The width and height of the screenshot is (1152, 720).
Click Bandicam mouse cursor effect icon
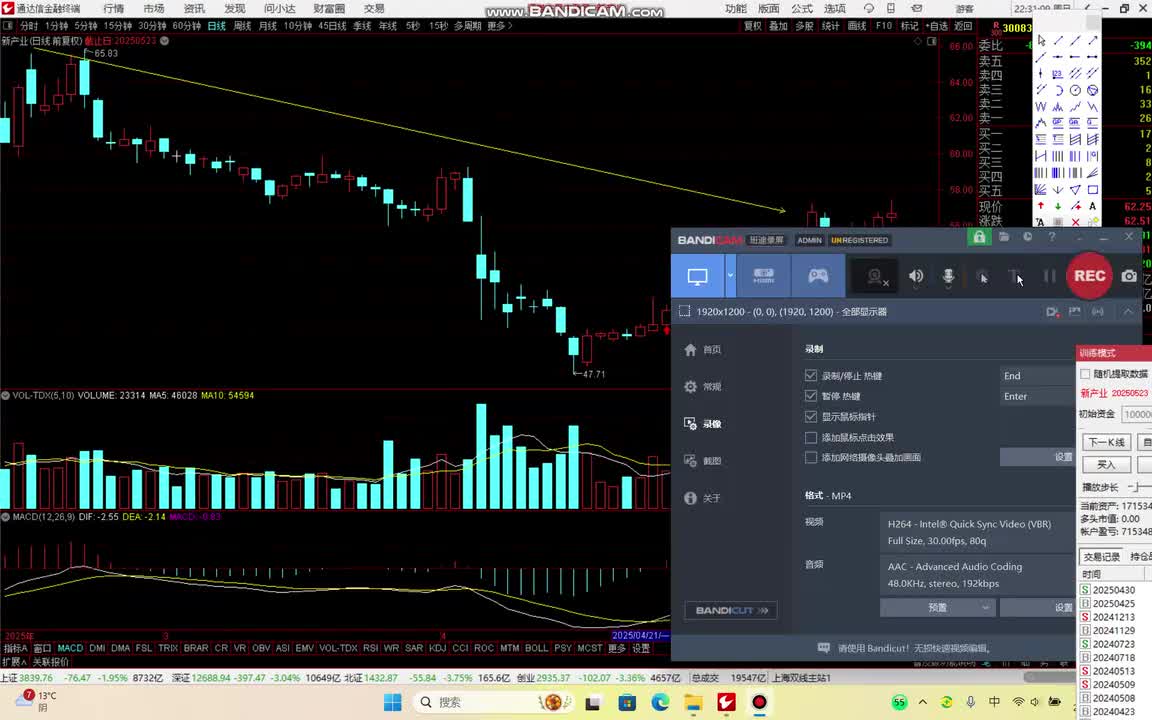982,277
